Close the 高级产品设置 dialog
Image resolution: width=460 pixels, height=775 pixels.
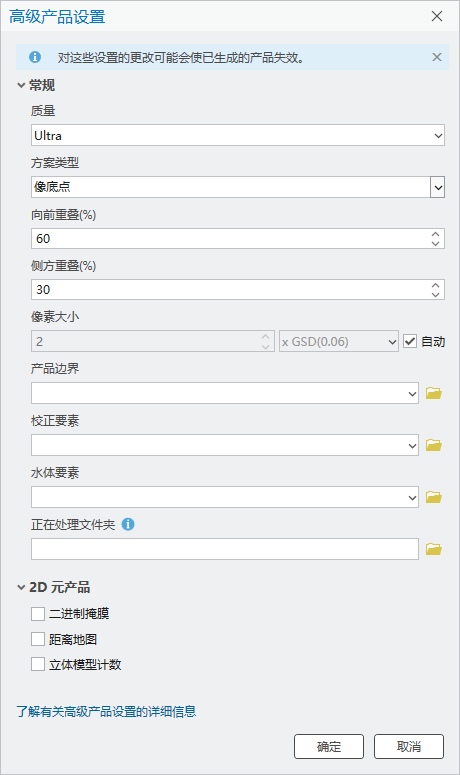tap(437, 16)
